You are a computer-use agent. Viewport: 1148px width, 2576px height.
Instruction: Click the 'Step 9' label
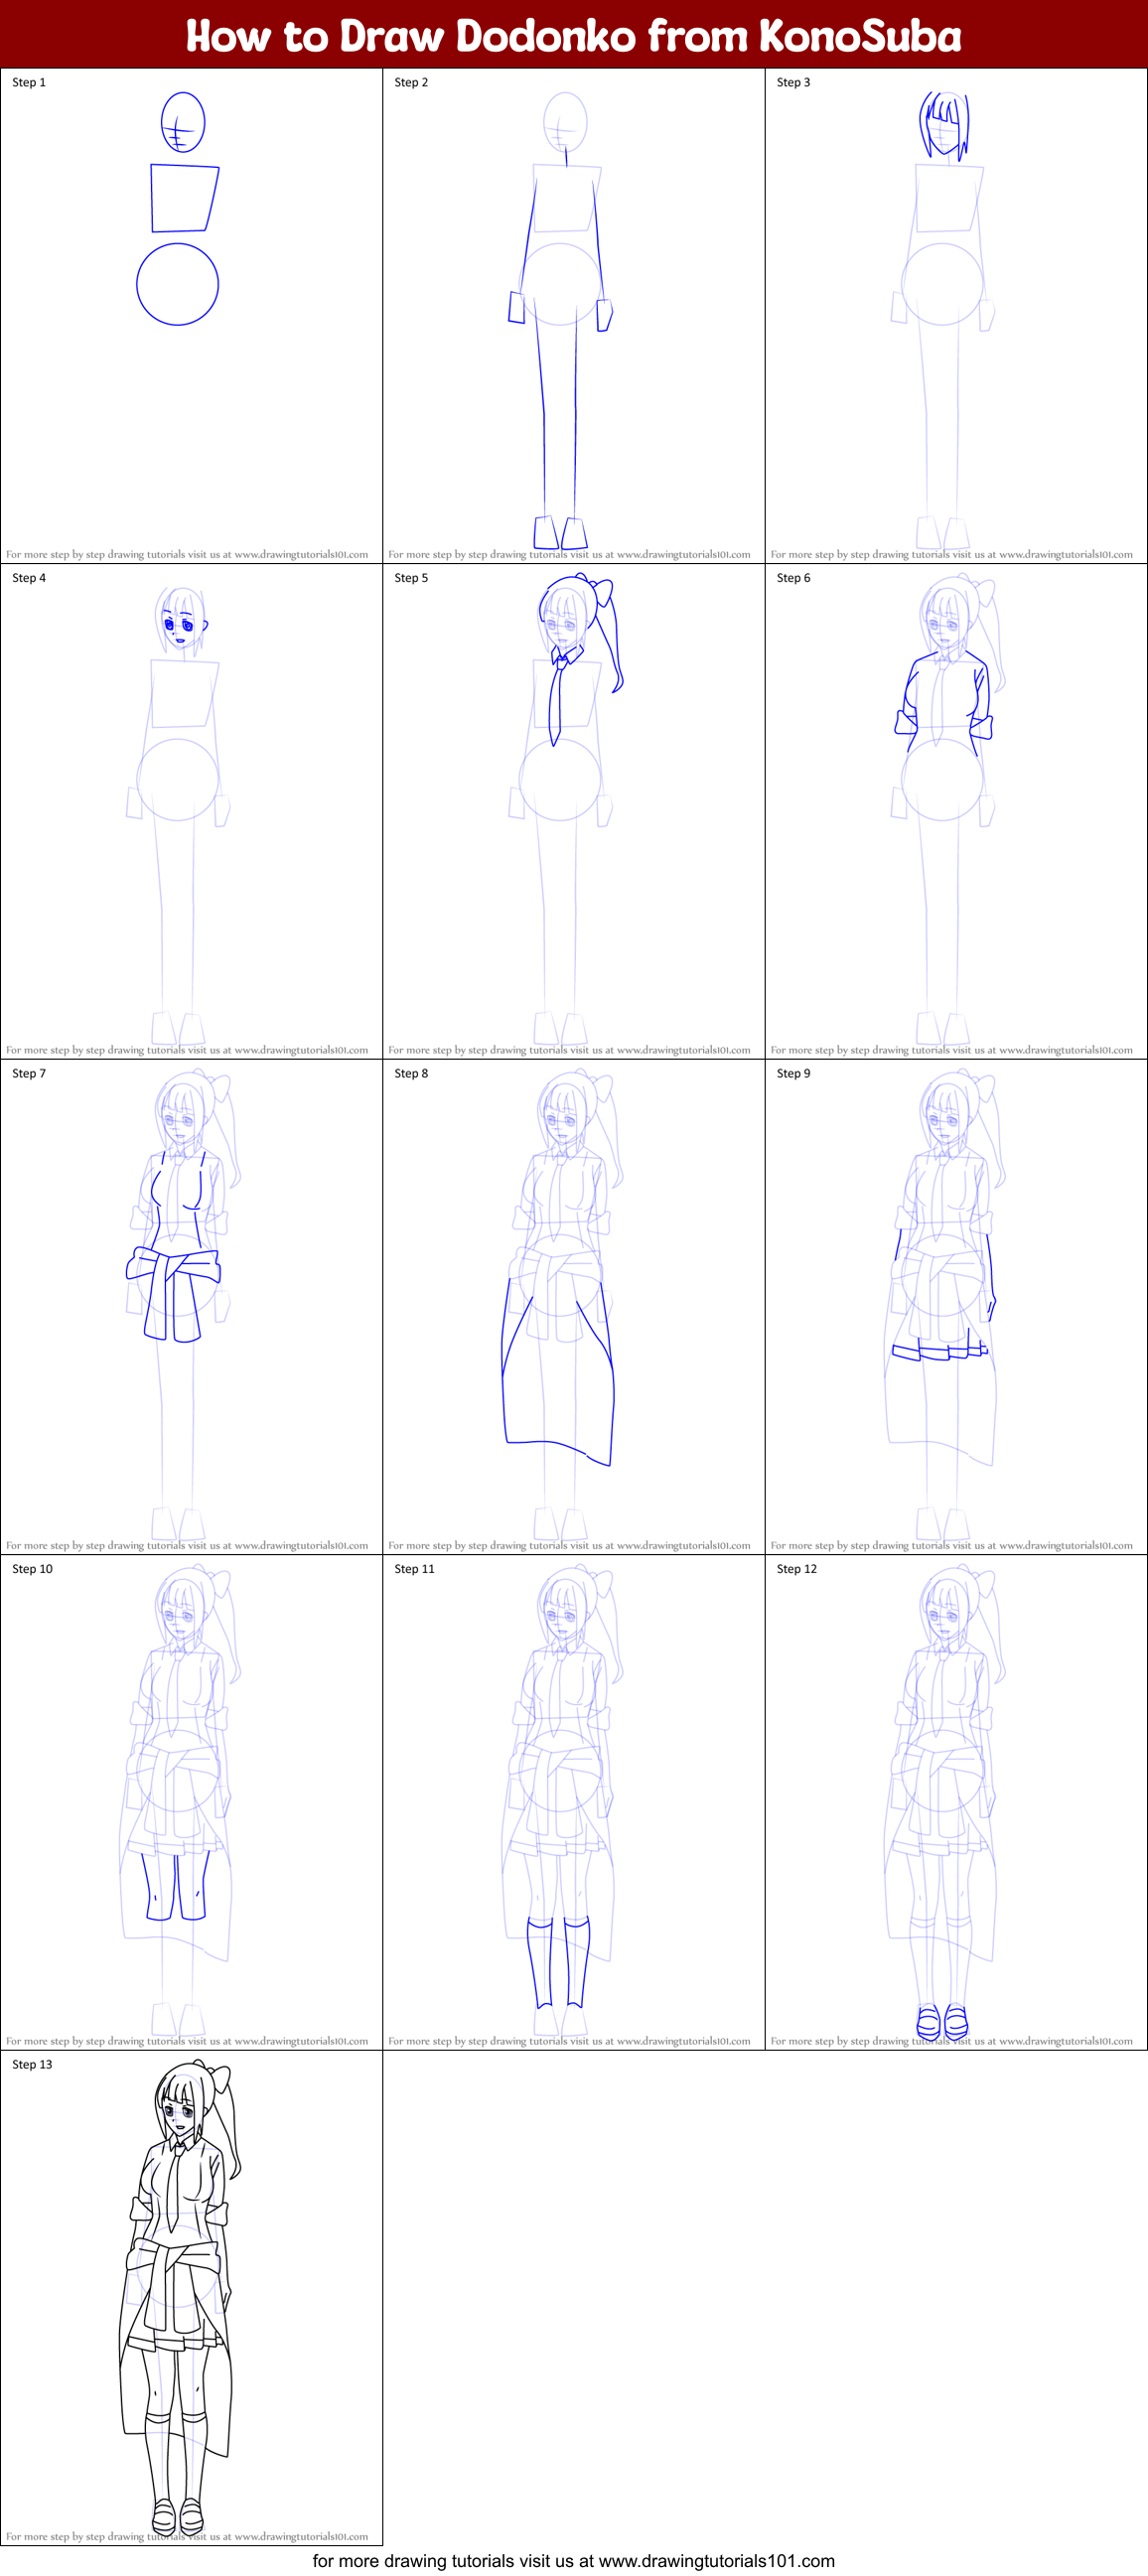pyautogui.click(x=794, y=1074)
